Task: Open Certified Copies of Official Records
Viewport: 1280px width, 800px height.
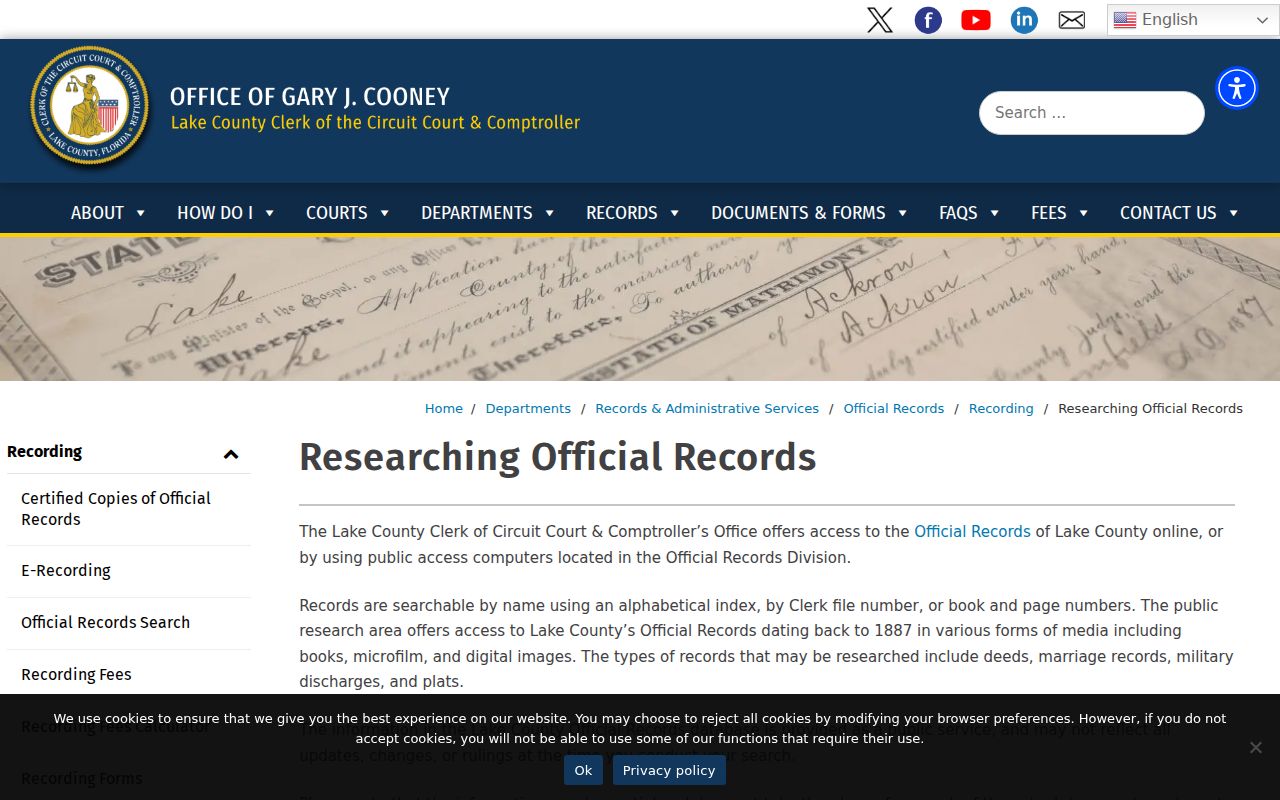Action: pos(129,509)
